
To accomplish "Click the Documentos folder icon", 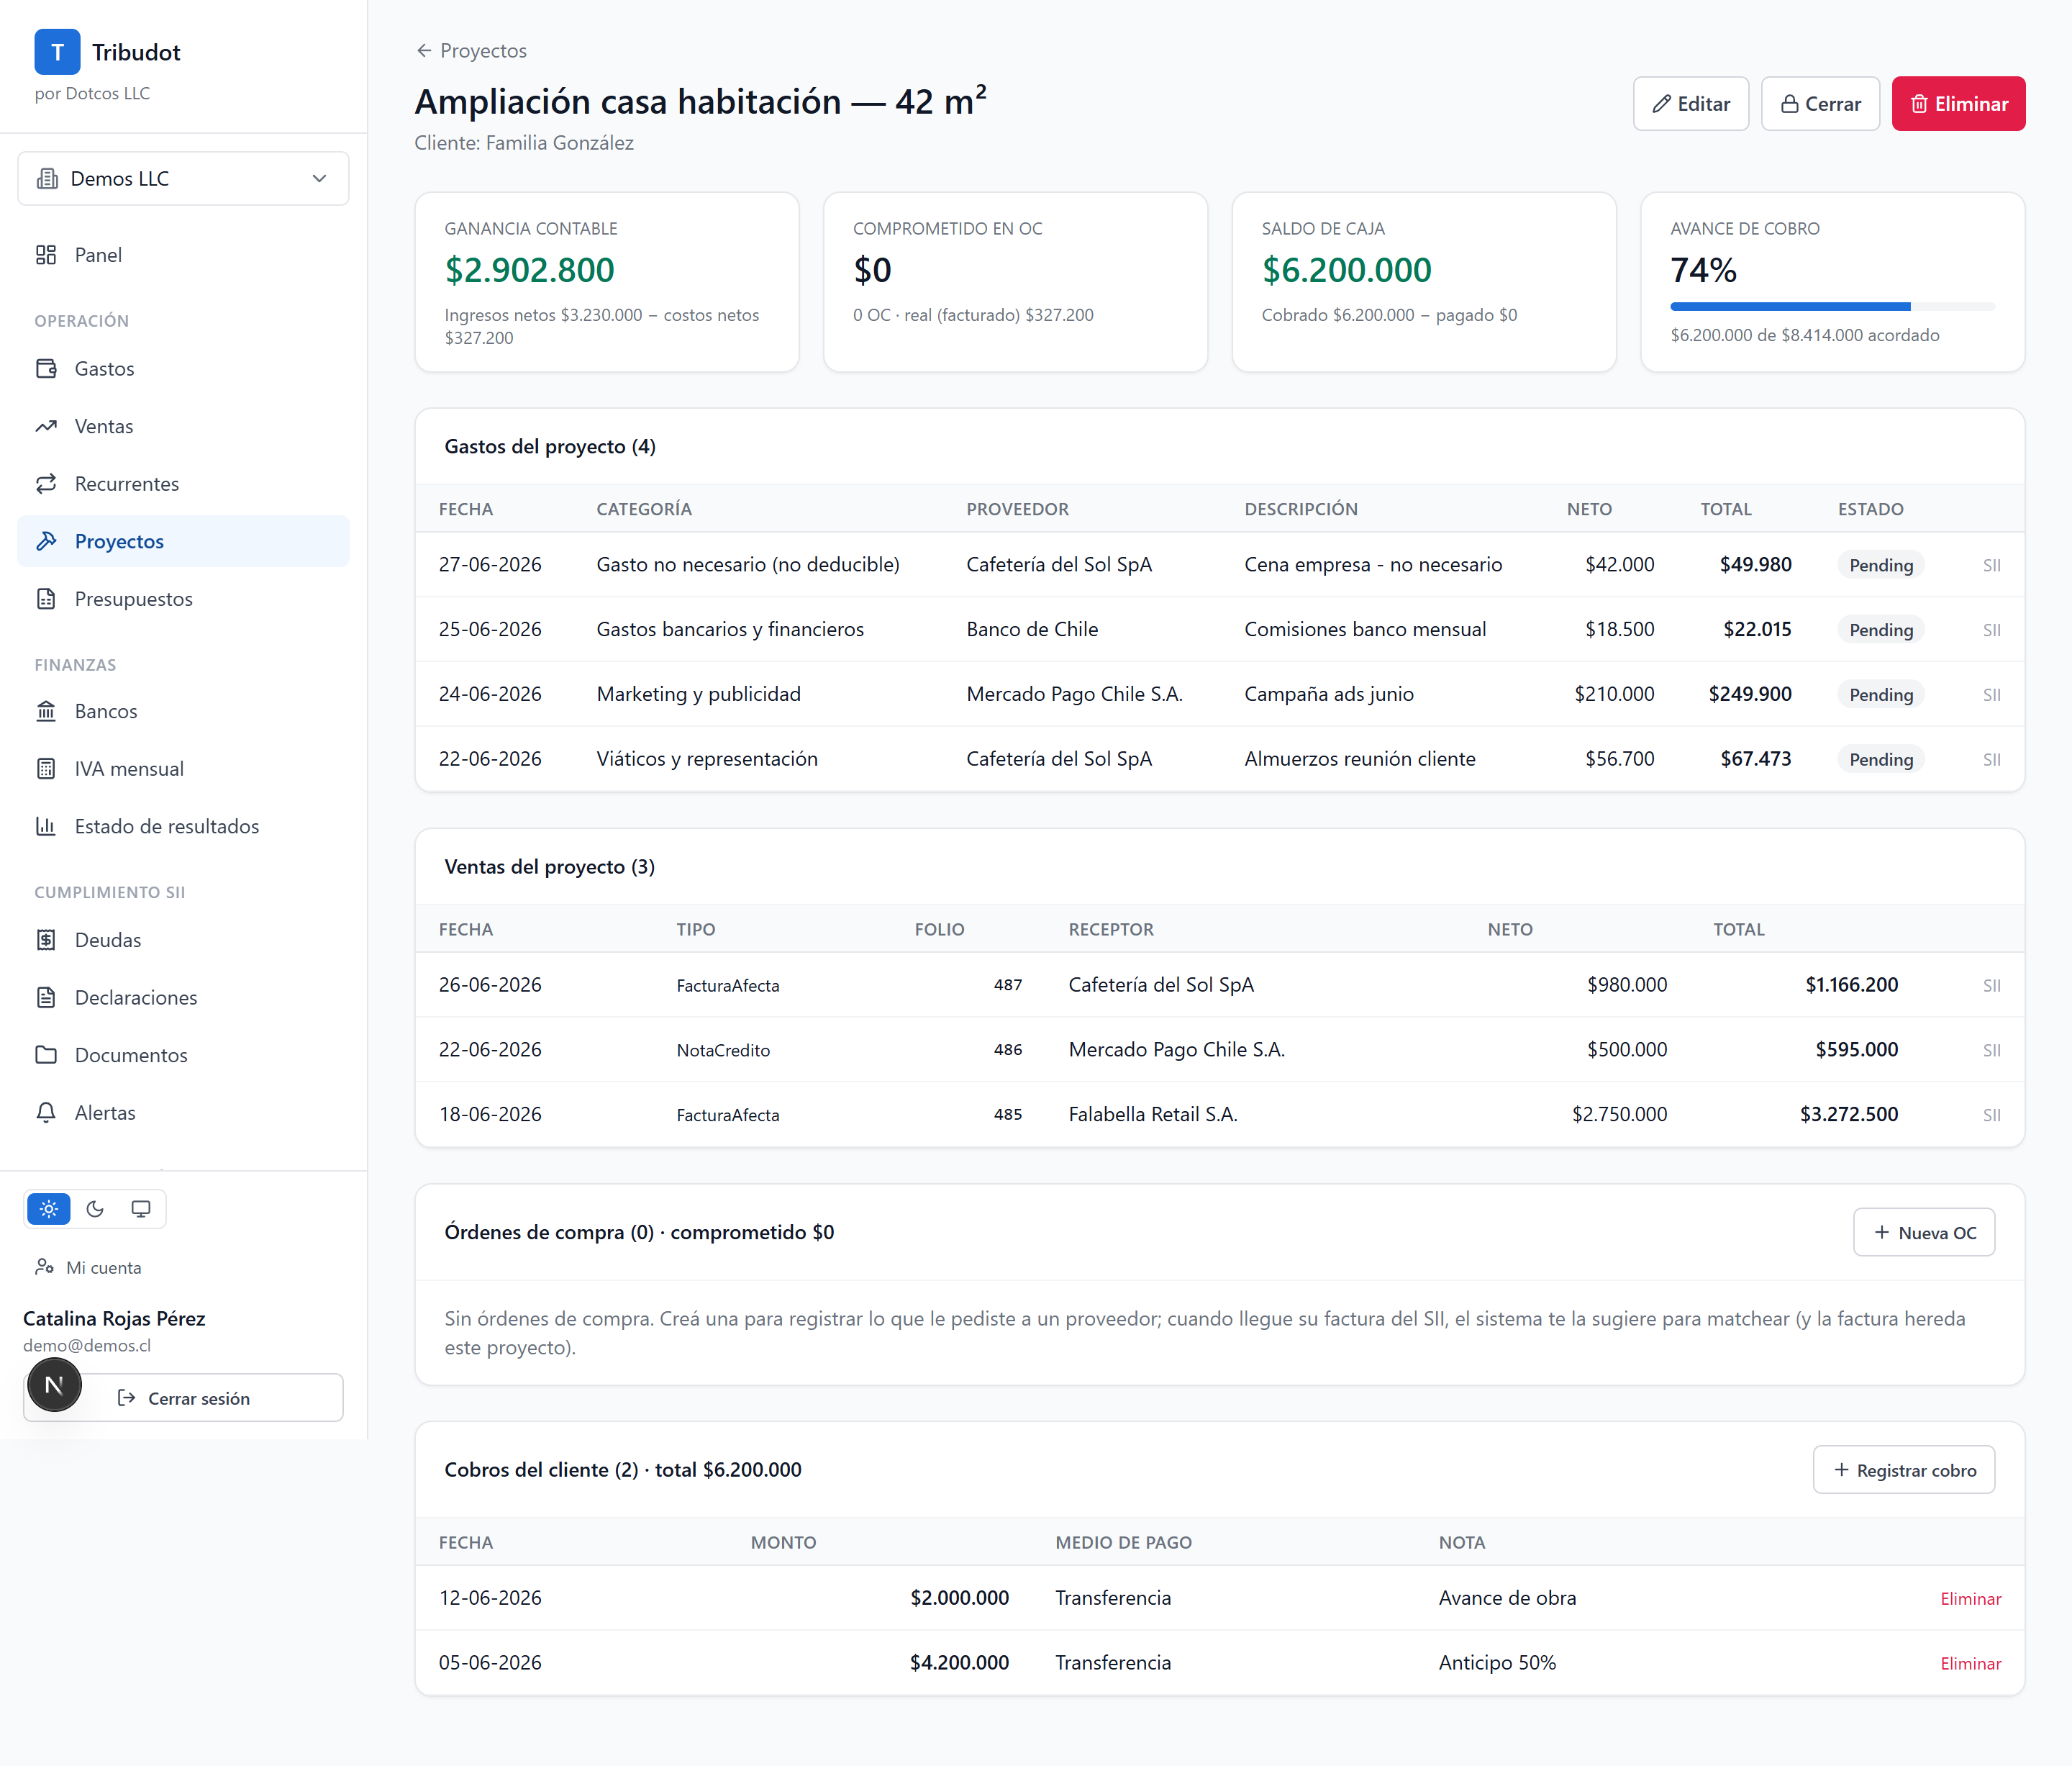I will [x=46, y=1055].
